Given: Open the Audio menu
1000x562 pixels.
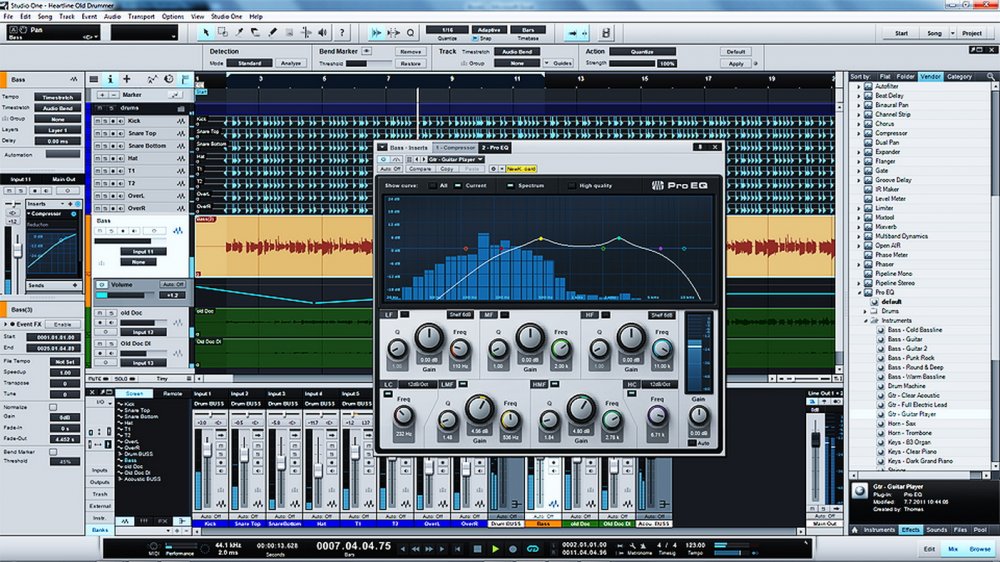Looking at the screenshot, I should (112, 17).
